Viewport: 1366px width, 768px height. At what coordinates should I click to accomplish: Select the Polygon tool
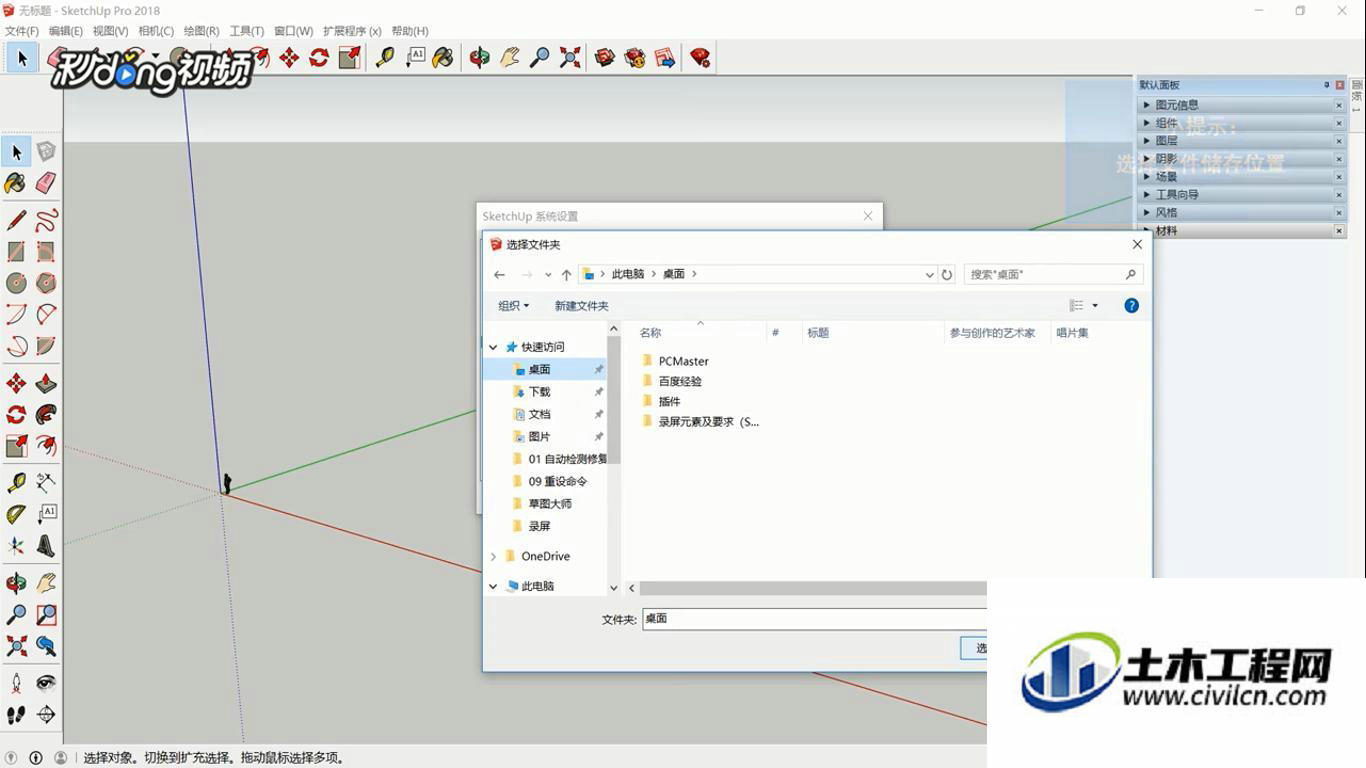(x=46, y=283)
